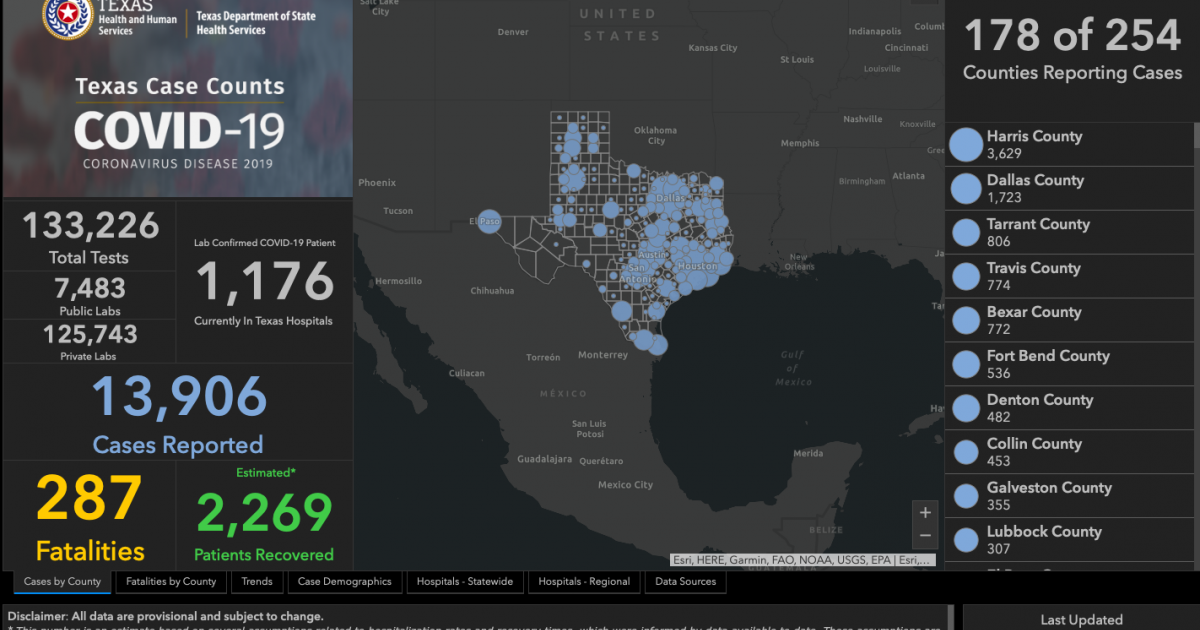This screenshot has width=1200, height=630.
Task: Select the Travis County circle marker in list
Action: 966,276
